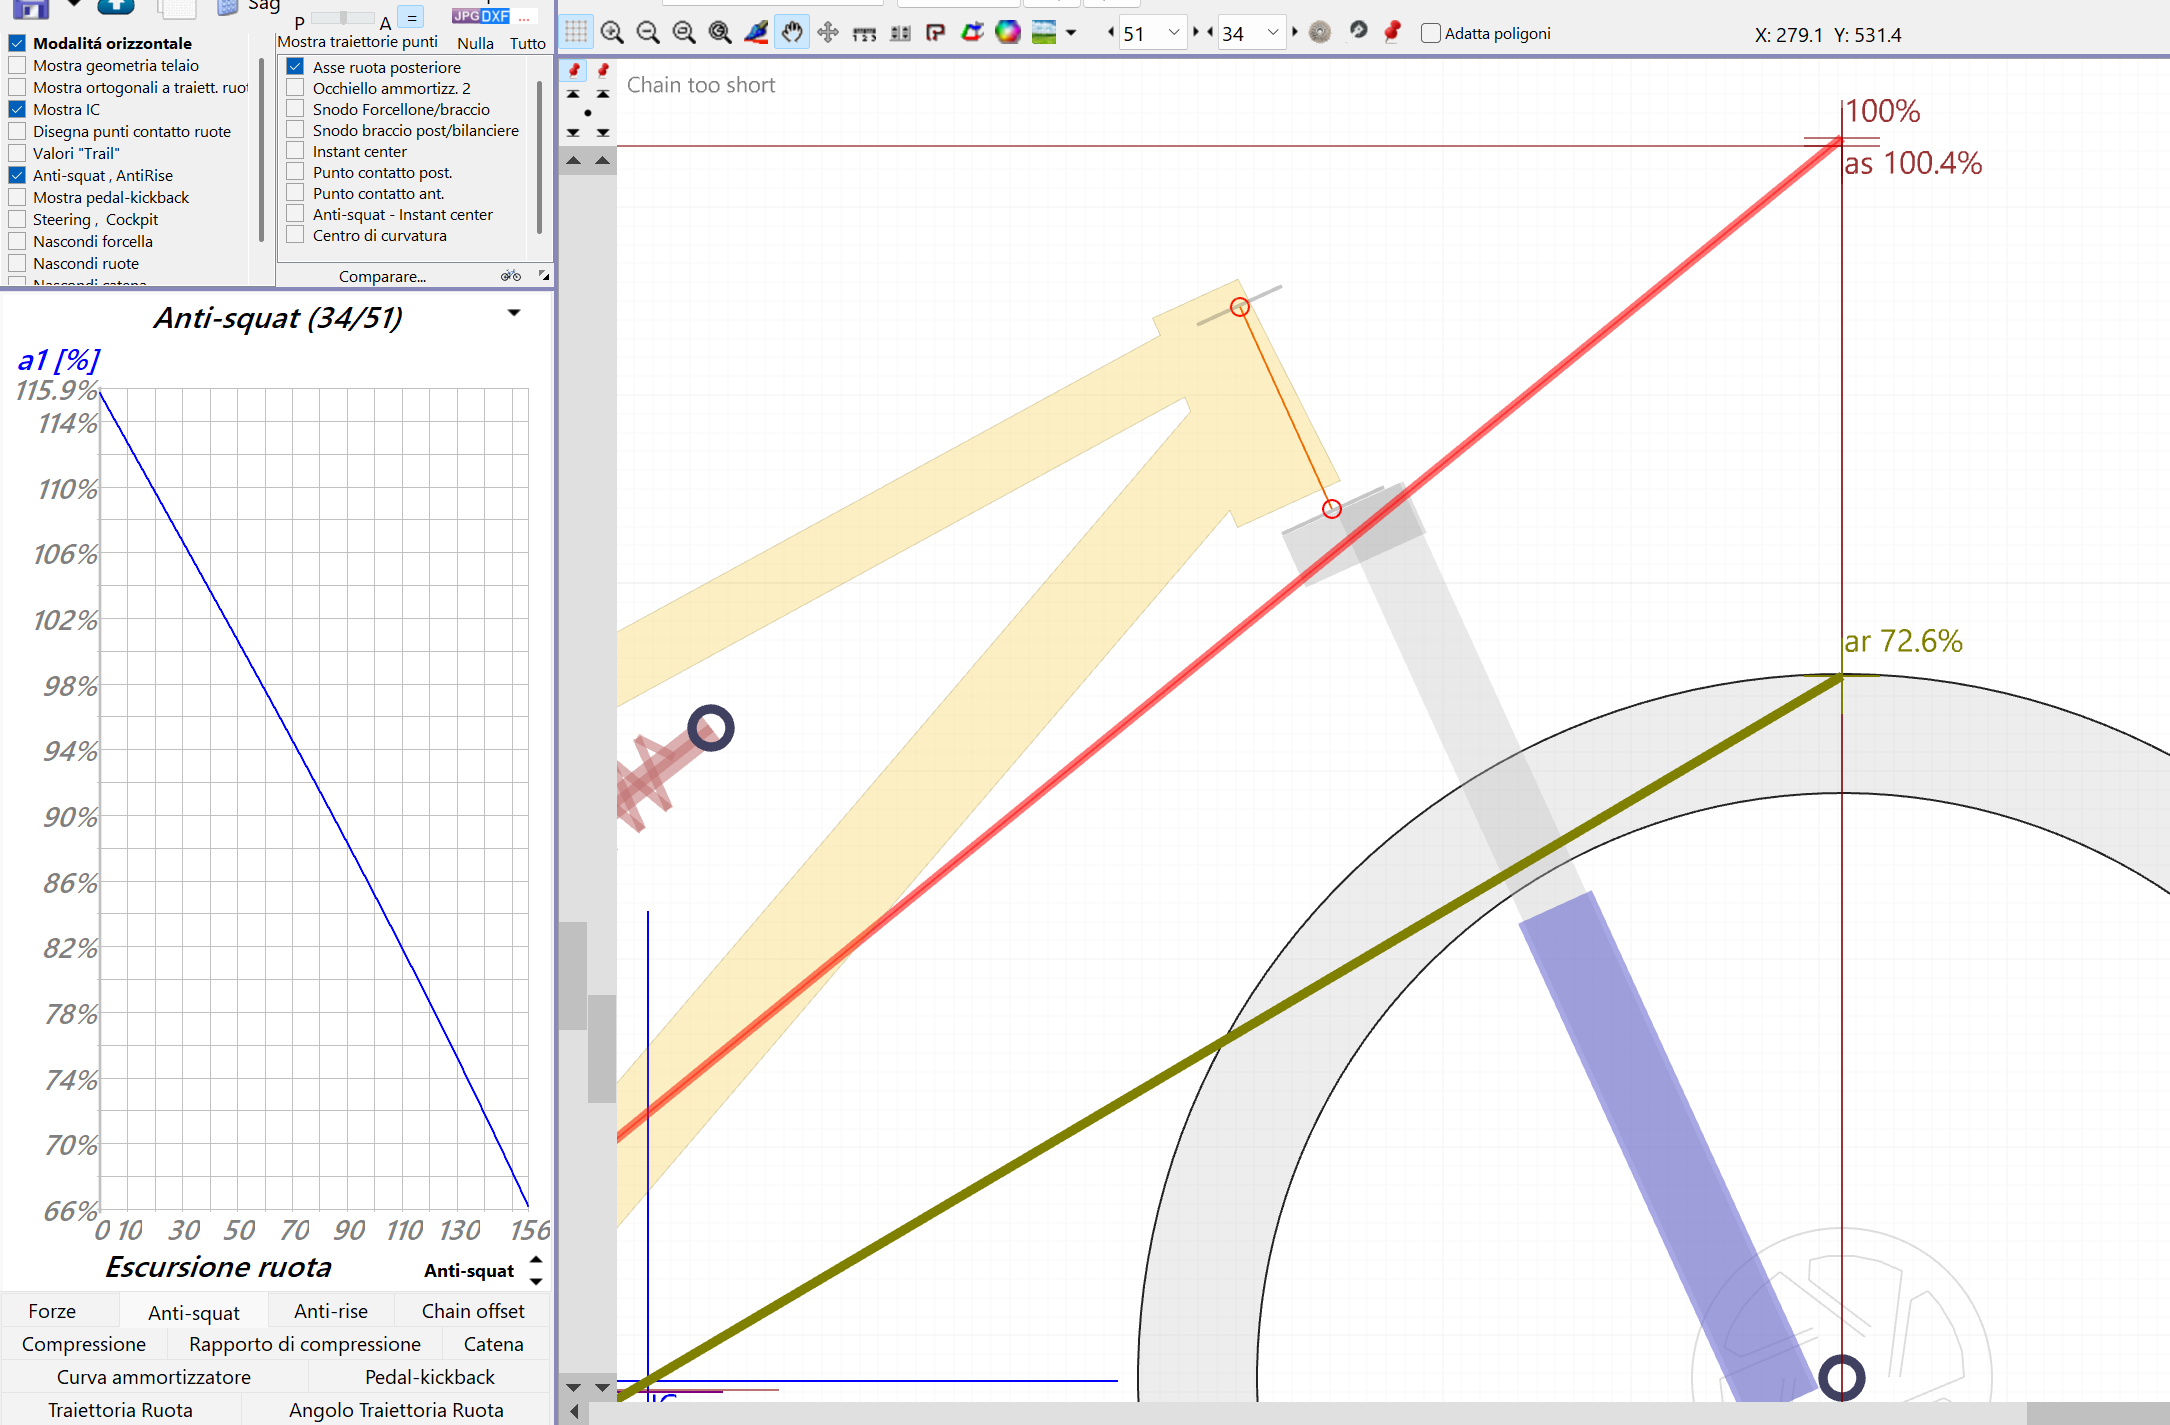Click the landscape background image icon
This screenshot has height=1425, width=2170.
(1044, 33)
